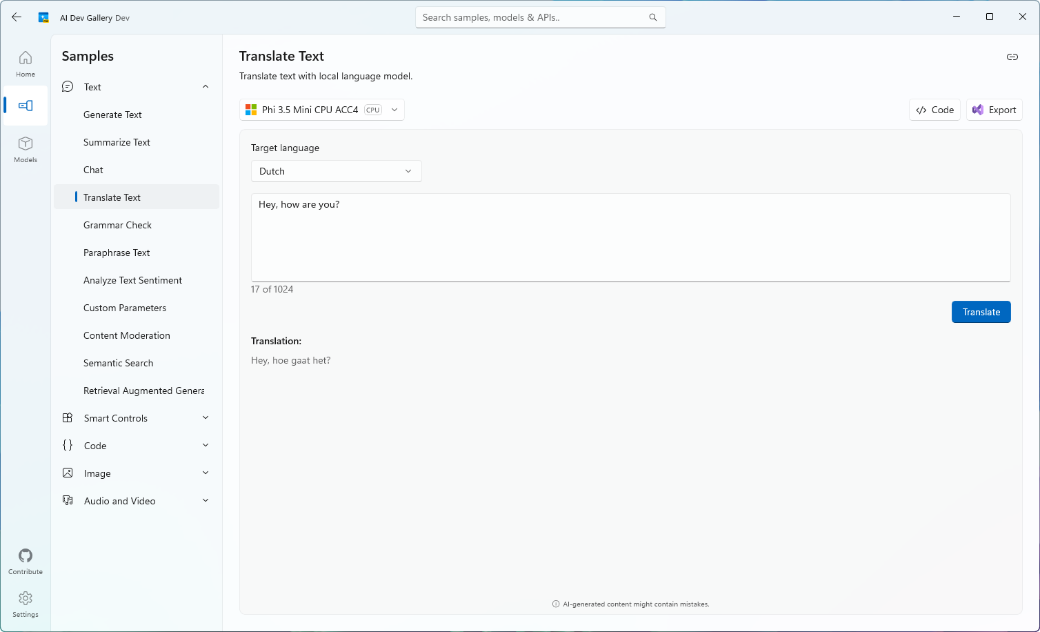Collapse the Text samples category
The width and height of the screenshot is (1040, 632).
[x=205, y=87]
